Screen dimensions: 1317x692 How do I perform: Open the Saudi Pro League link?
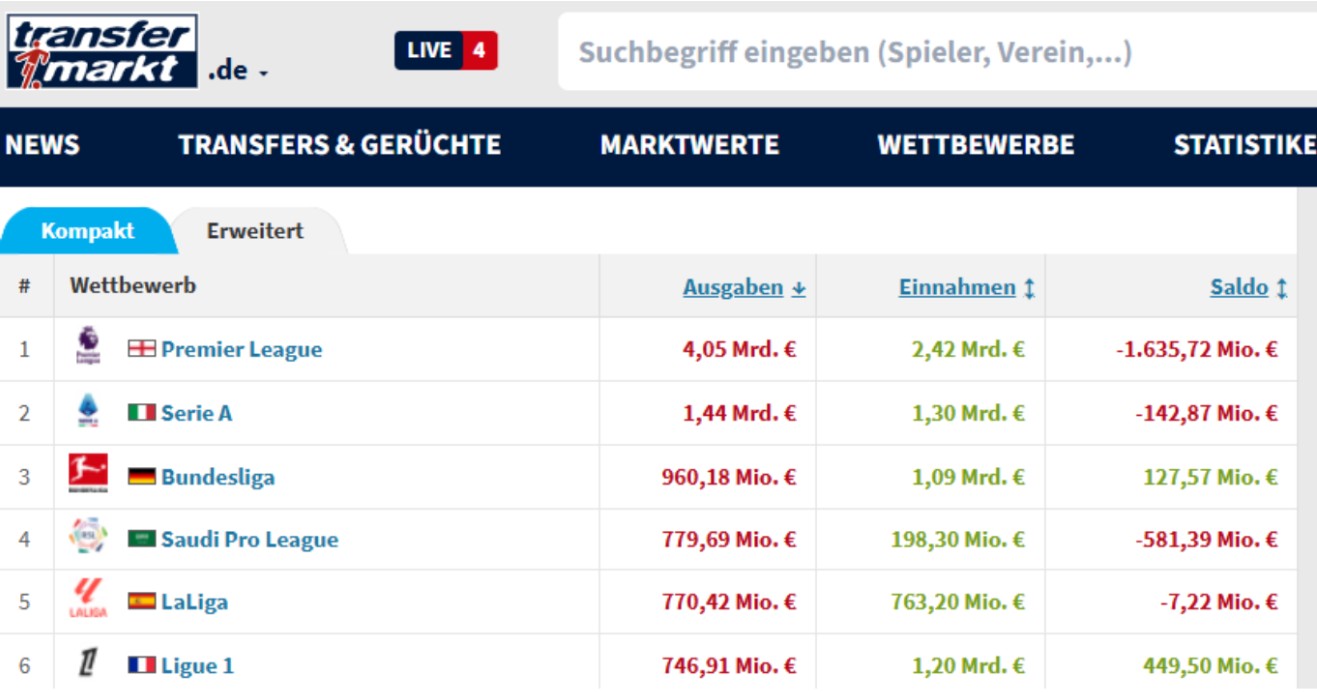pos(249,540)
